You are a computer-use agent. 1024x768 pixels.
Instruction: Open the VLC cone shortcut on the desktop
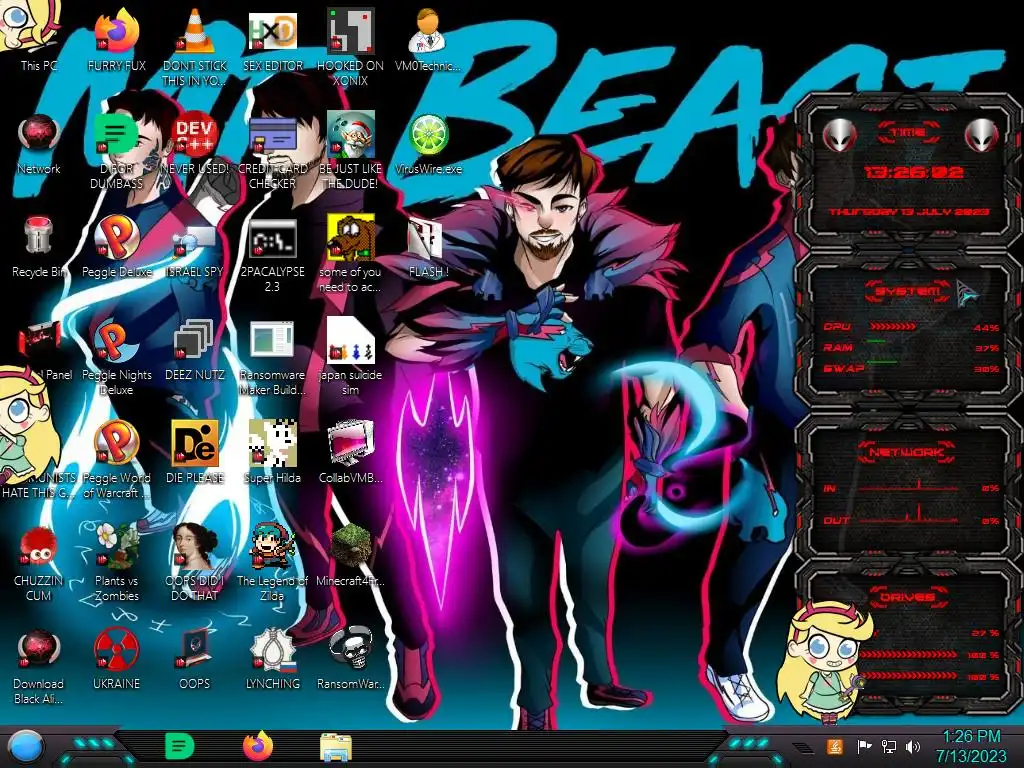click(195, 47)
